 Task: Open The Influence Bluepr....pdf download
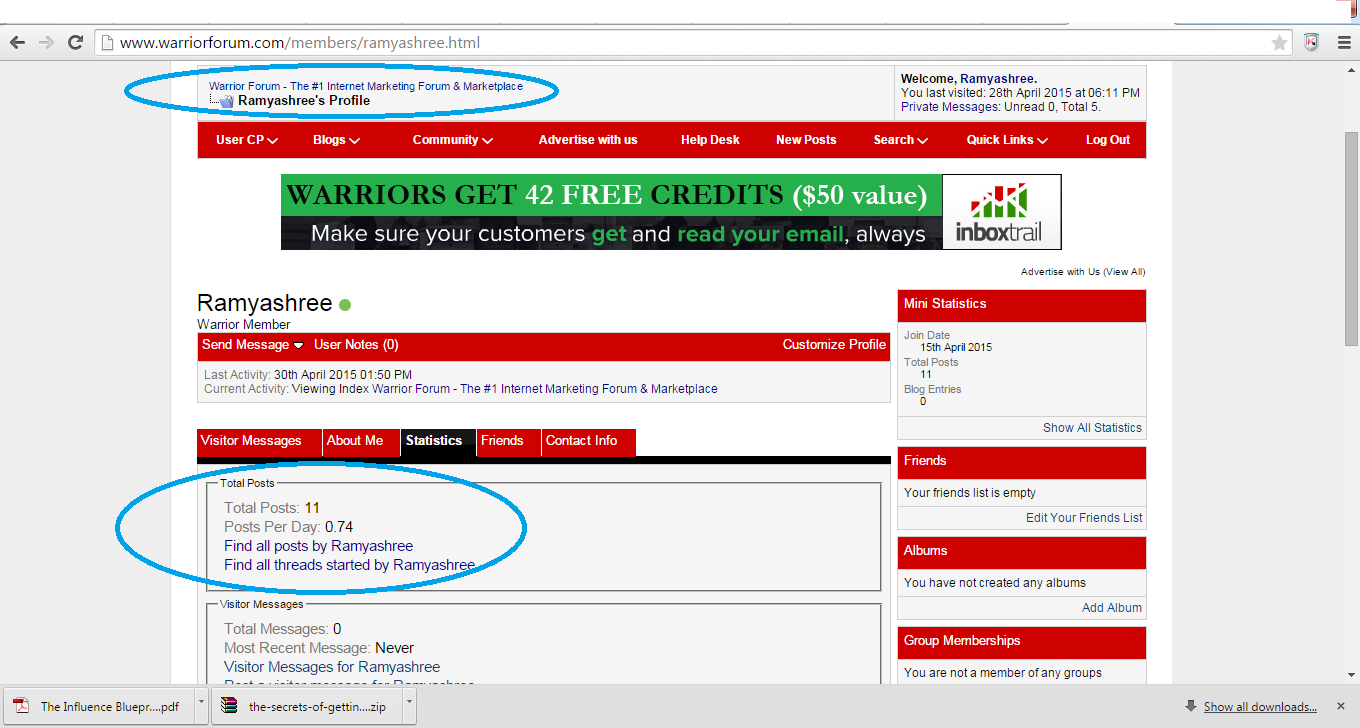tap(100, 706)
